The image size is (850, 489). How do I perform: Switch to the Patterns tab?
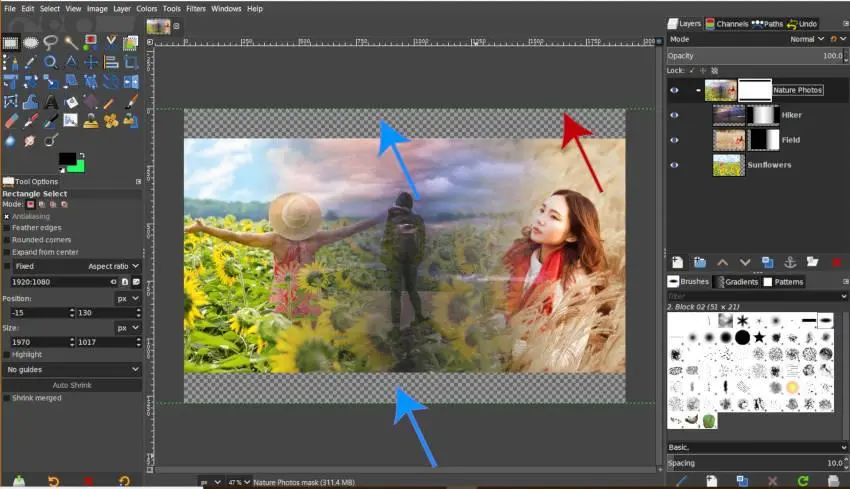pos(783,282)
